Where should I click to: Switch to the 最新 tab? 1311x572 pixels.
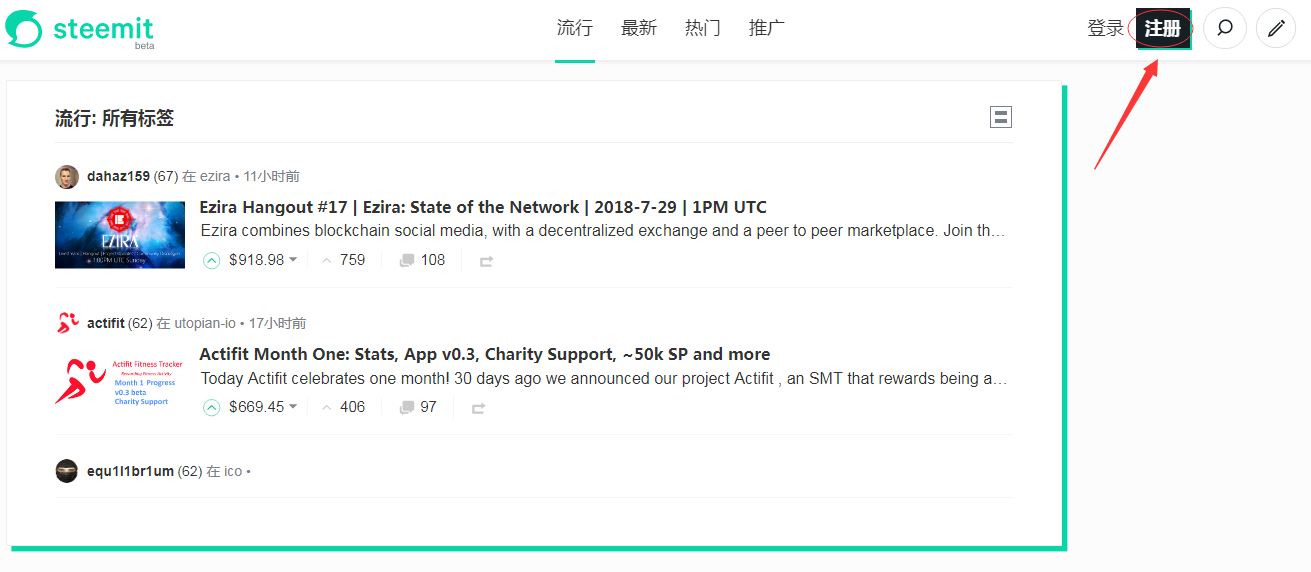[639, 28]
